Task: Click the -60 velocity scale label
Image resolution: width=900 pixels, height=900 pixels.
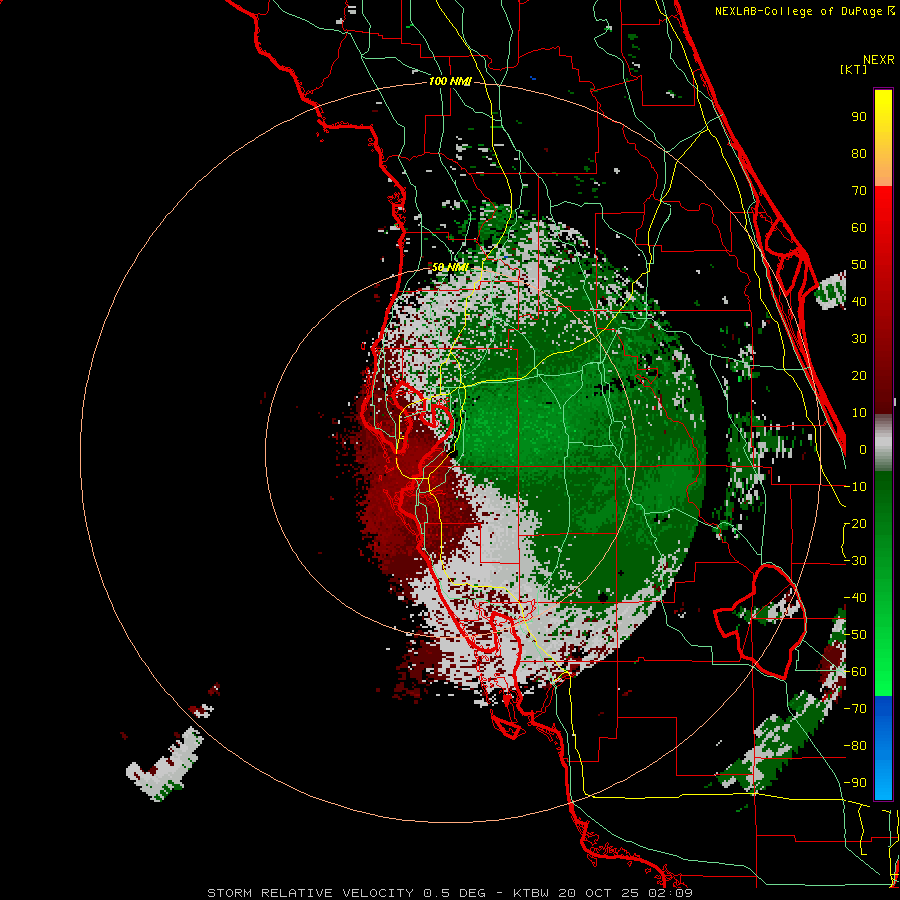Action: point(855,672)
